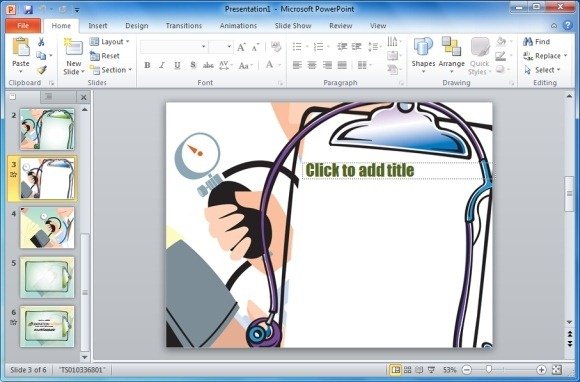Open the File tab
The image size is (580, 382).
[23, 26]
